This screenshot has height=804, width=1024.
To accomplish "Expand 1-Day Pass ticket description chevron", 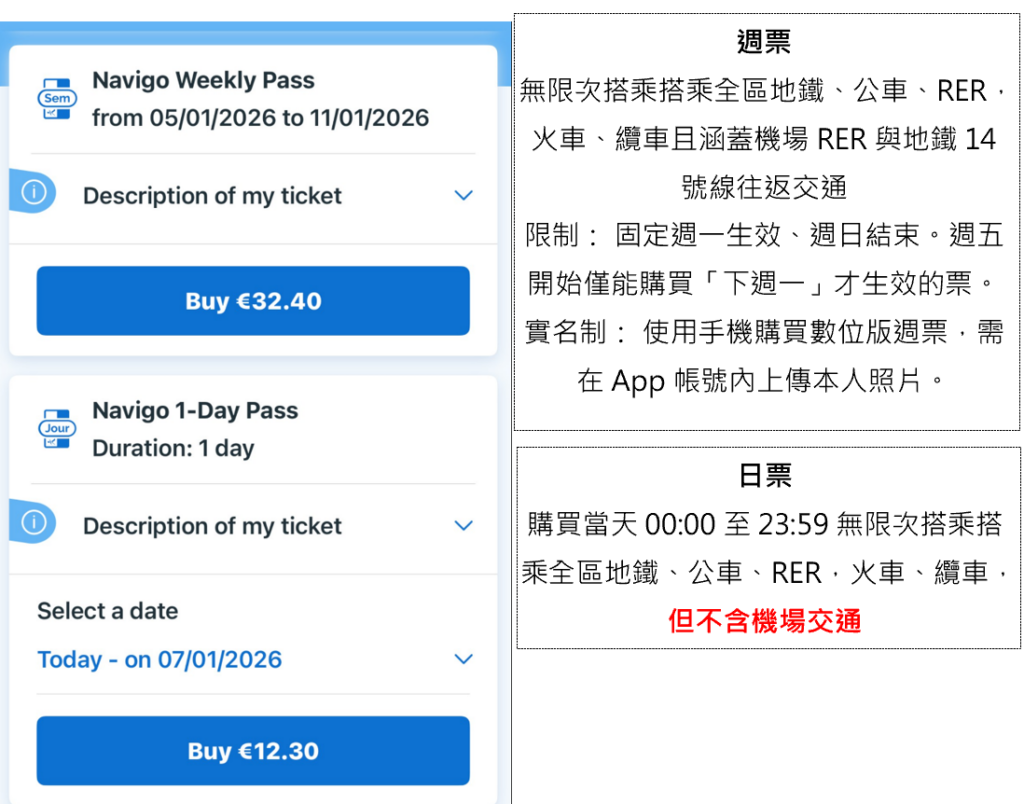I will (463, 526).
